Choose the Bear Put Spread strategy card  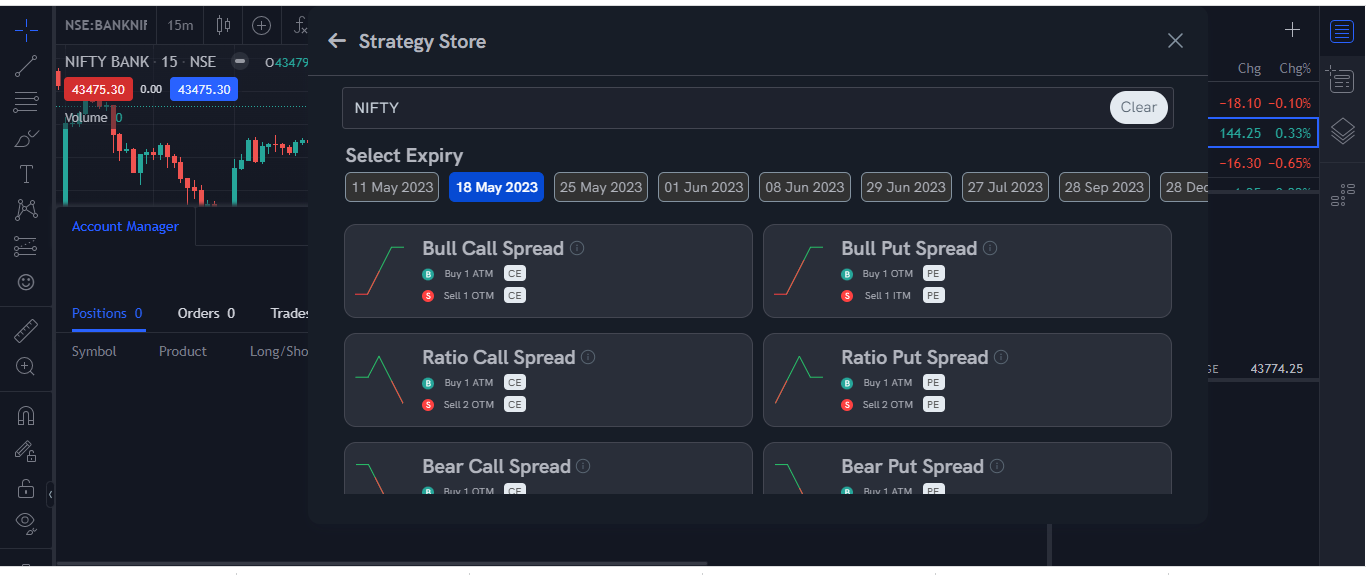pyautogui.click(x=967, y=468)
